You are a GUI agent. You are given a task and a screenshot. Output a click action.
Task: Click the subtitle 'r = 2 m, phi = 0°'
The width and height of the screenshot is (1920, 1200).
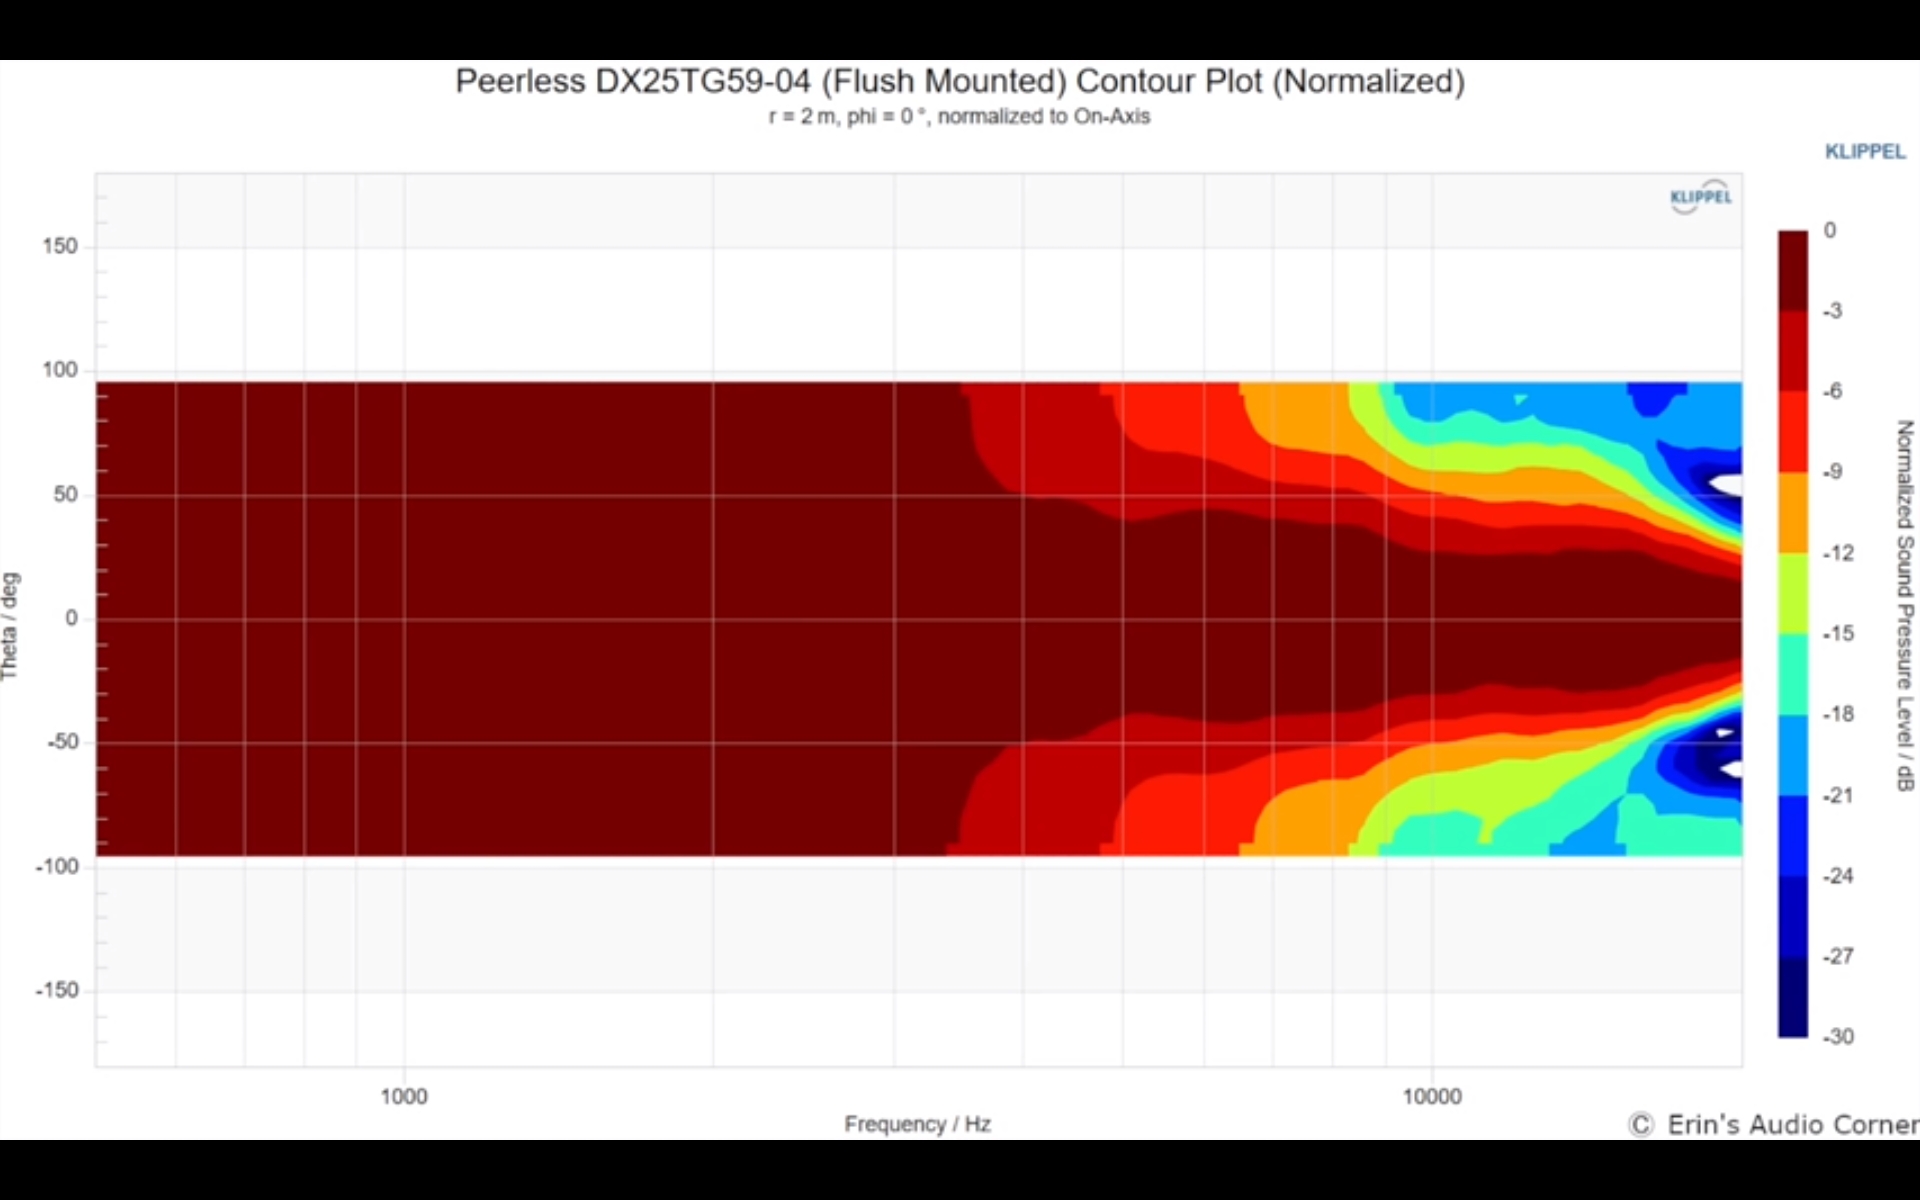pyautogui.click(x=848, y=116)
